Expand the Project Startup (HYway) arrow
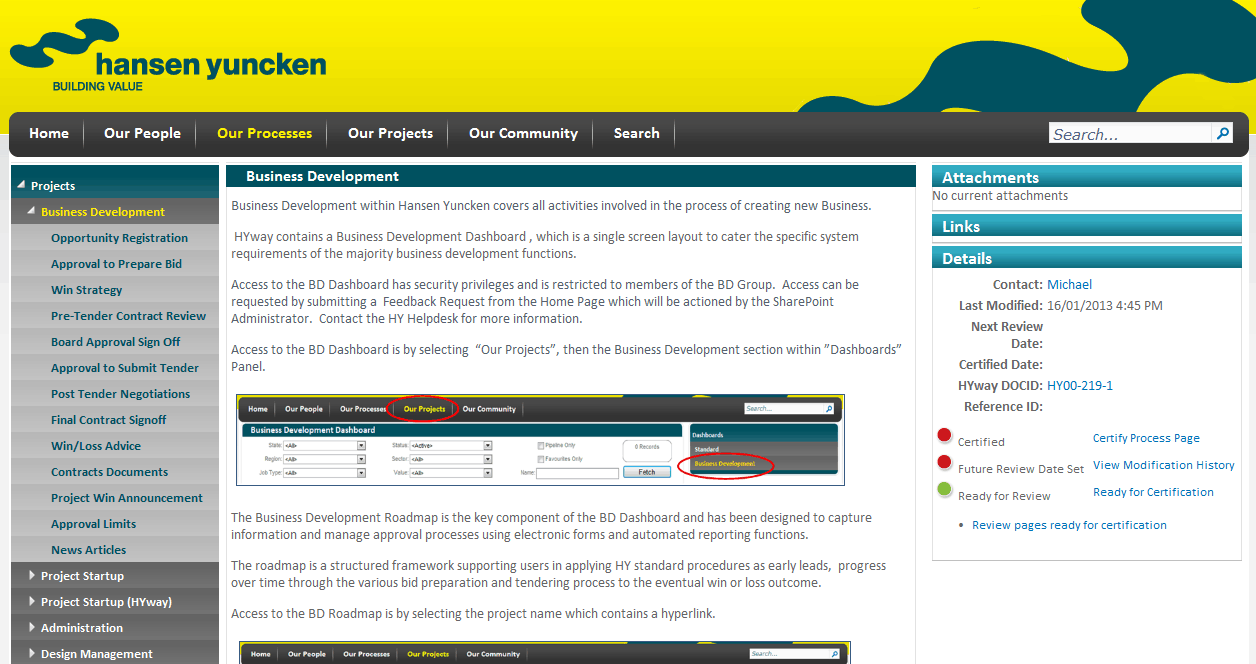The width and height of the screenshot is (1256, 664). click(32, 601)
